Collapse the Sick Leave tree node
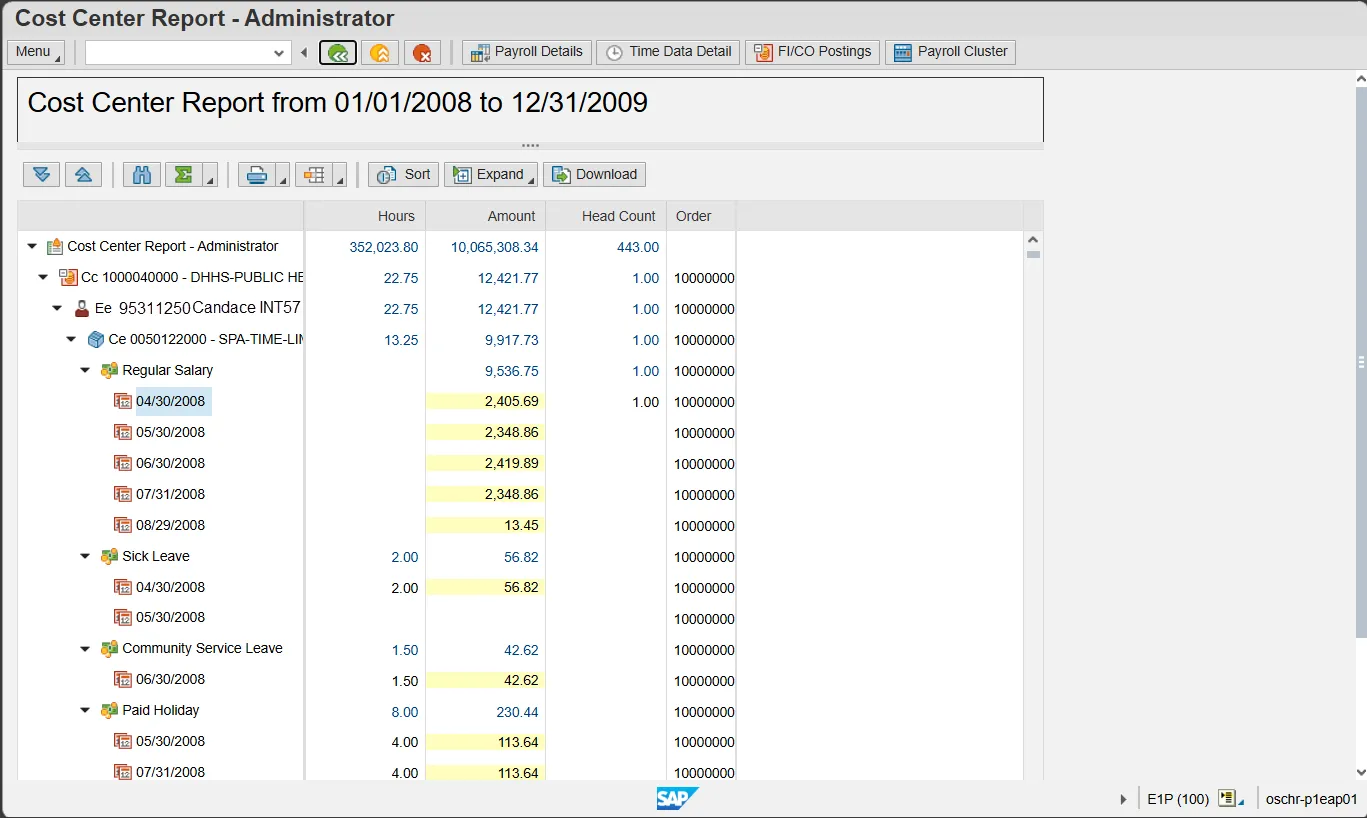 point(85,557)
